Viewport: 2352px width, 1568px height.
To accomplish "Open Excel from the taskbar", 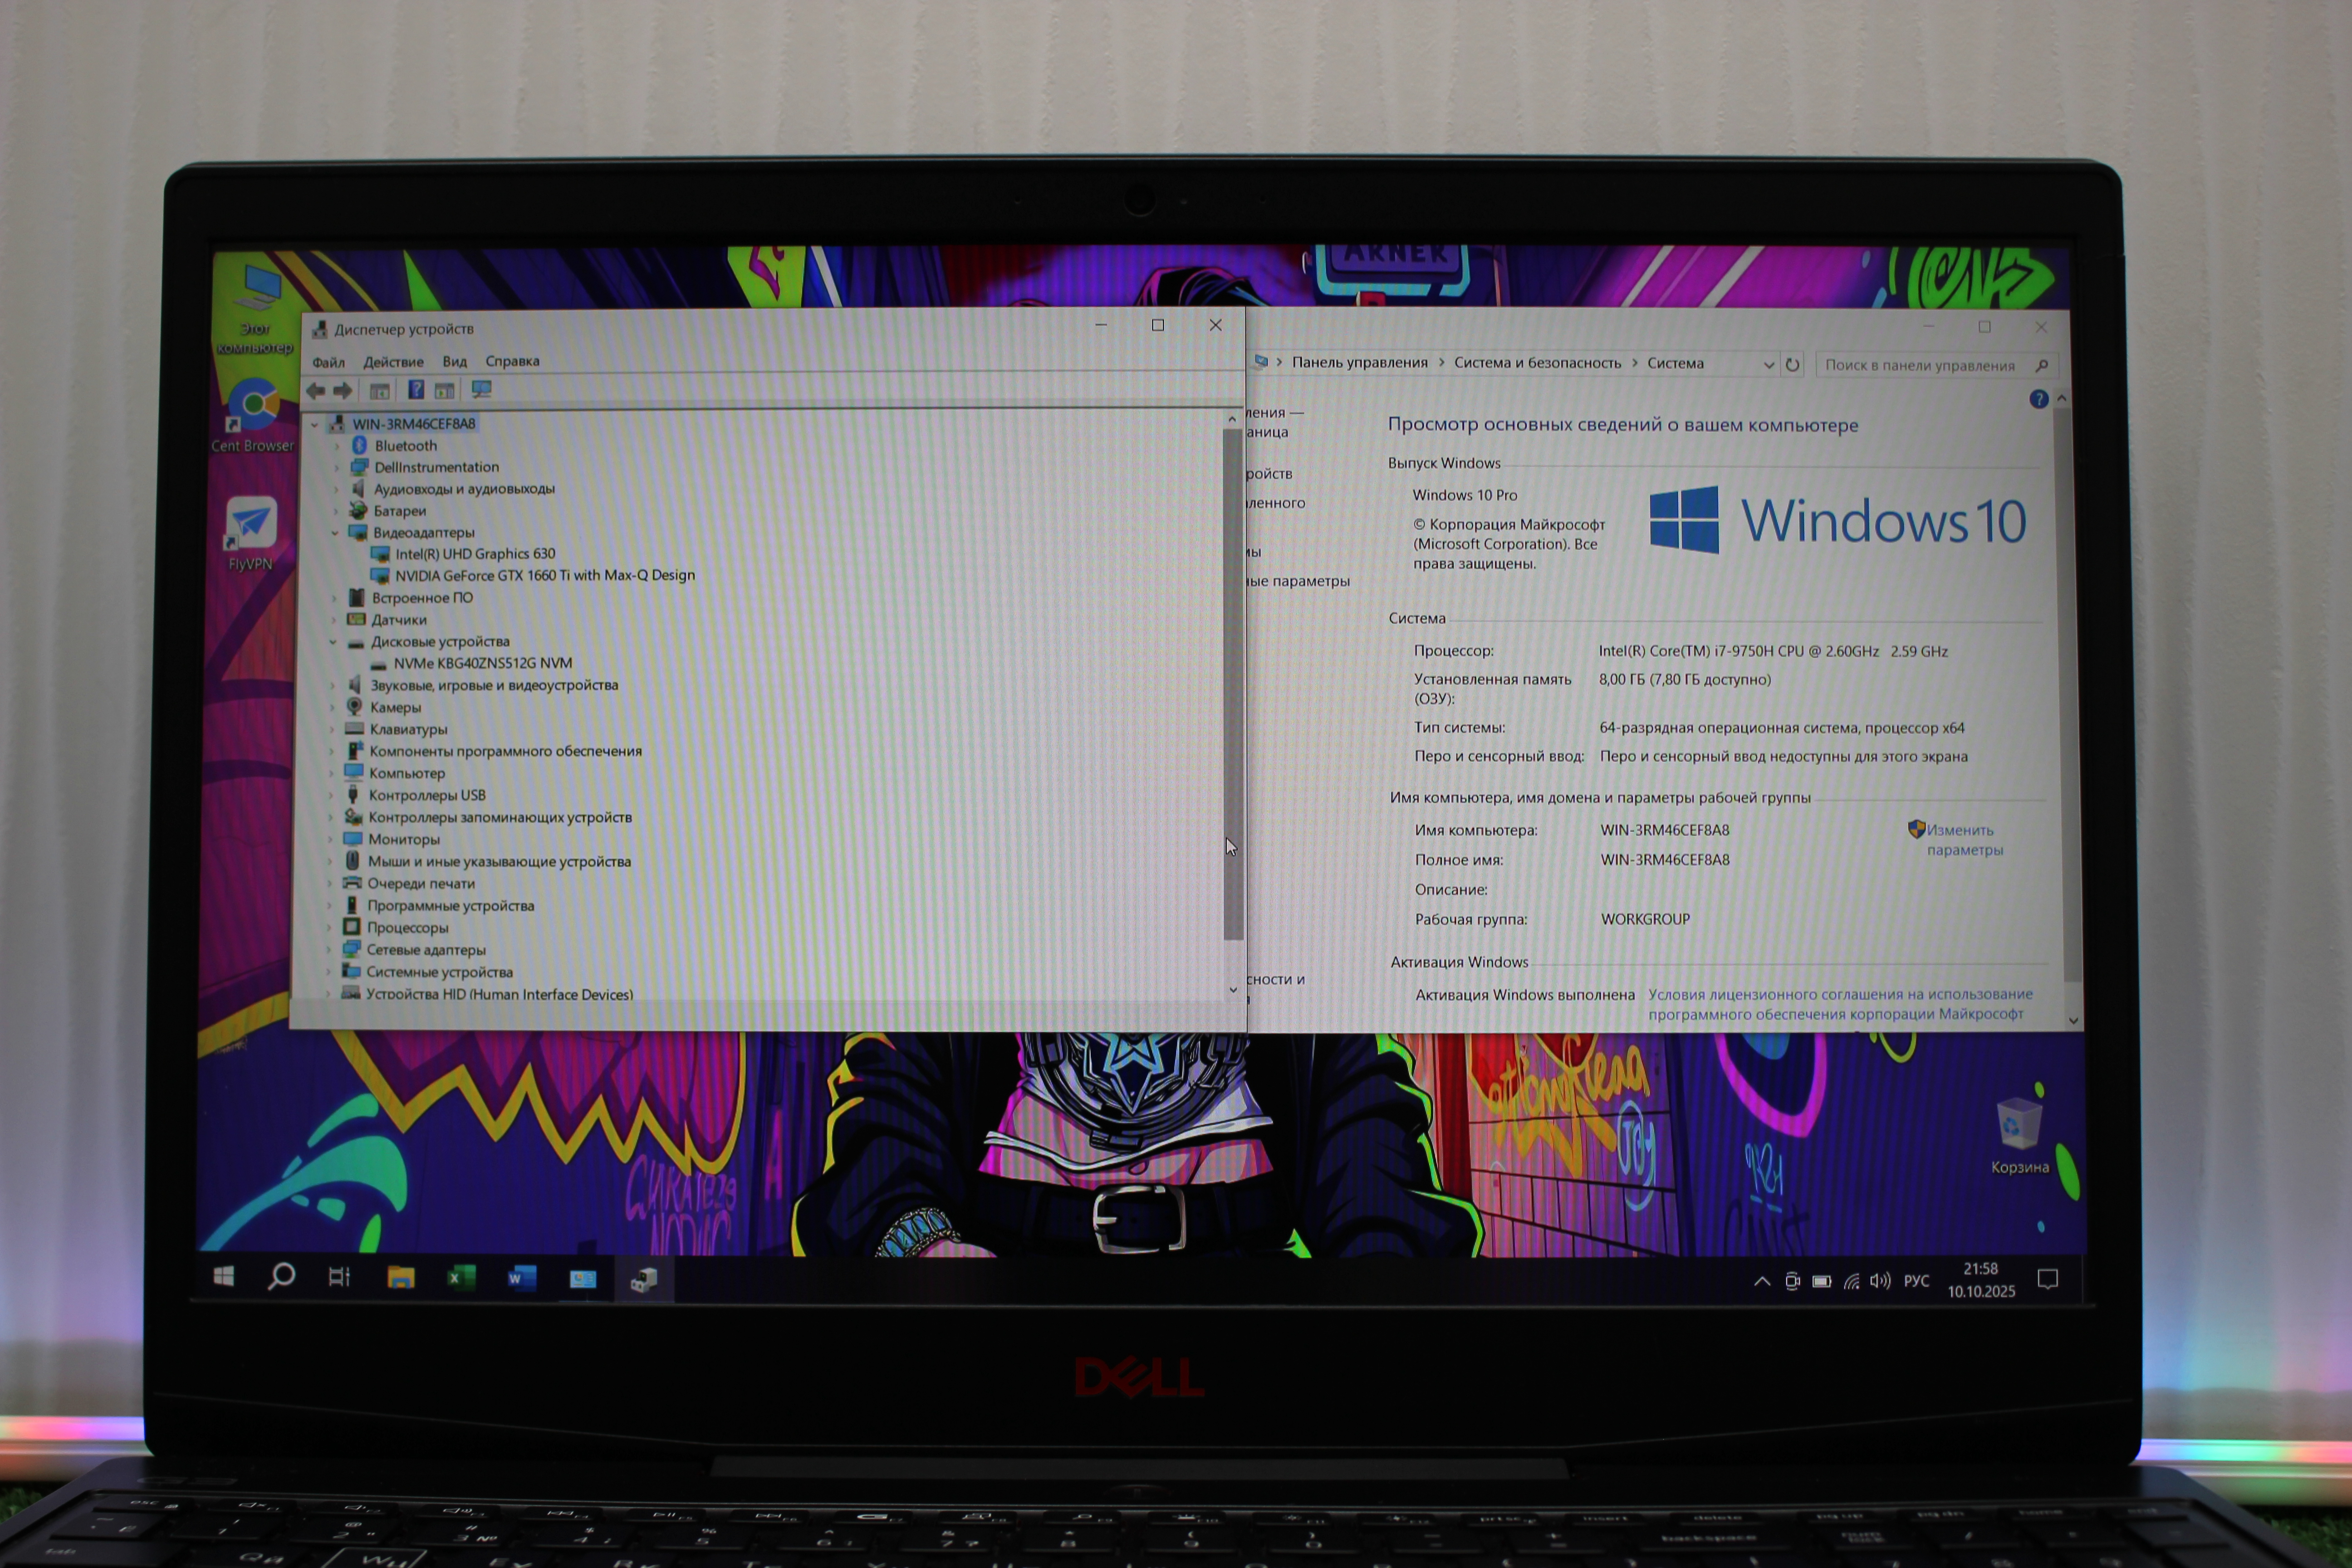I will (x=461, y=1277).
